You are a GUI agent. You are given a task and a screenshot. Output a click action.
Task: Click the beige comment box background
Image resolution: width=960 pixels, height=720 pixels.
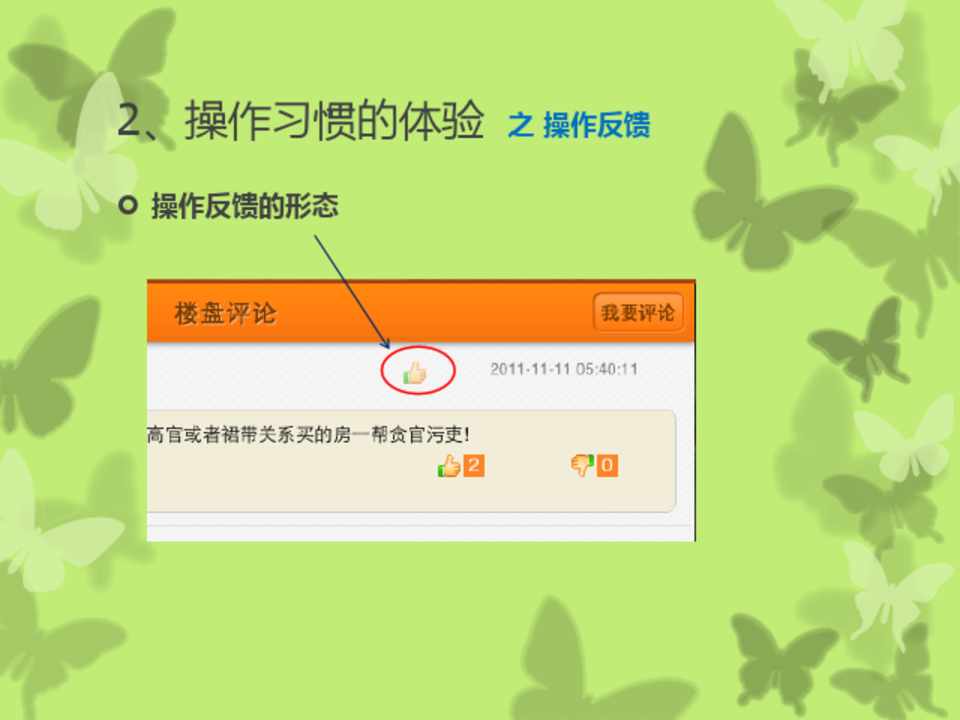pyautogui.click(x=411, y=461)
